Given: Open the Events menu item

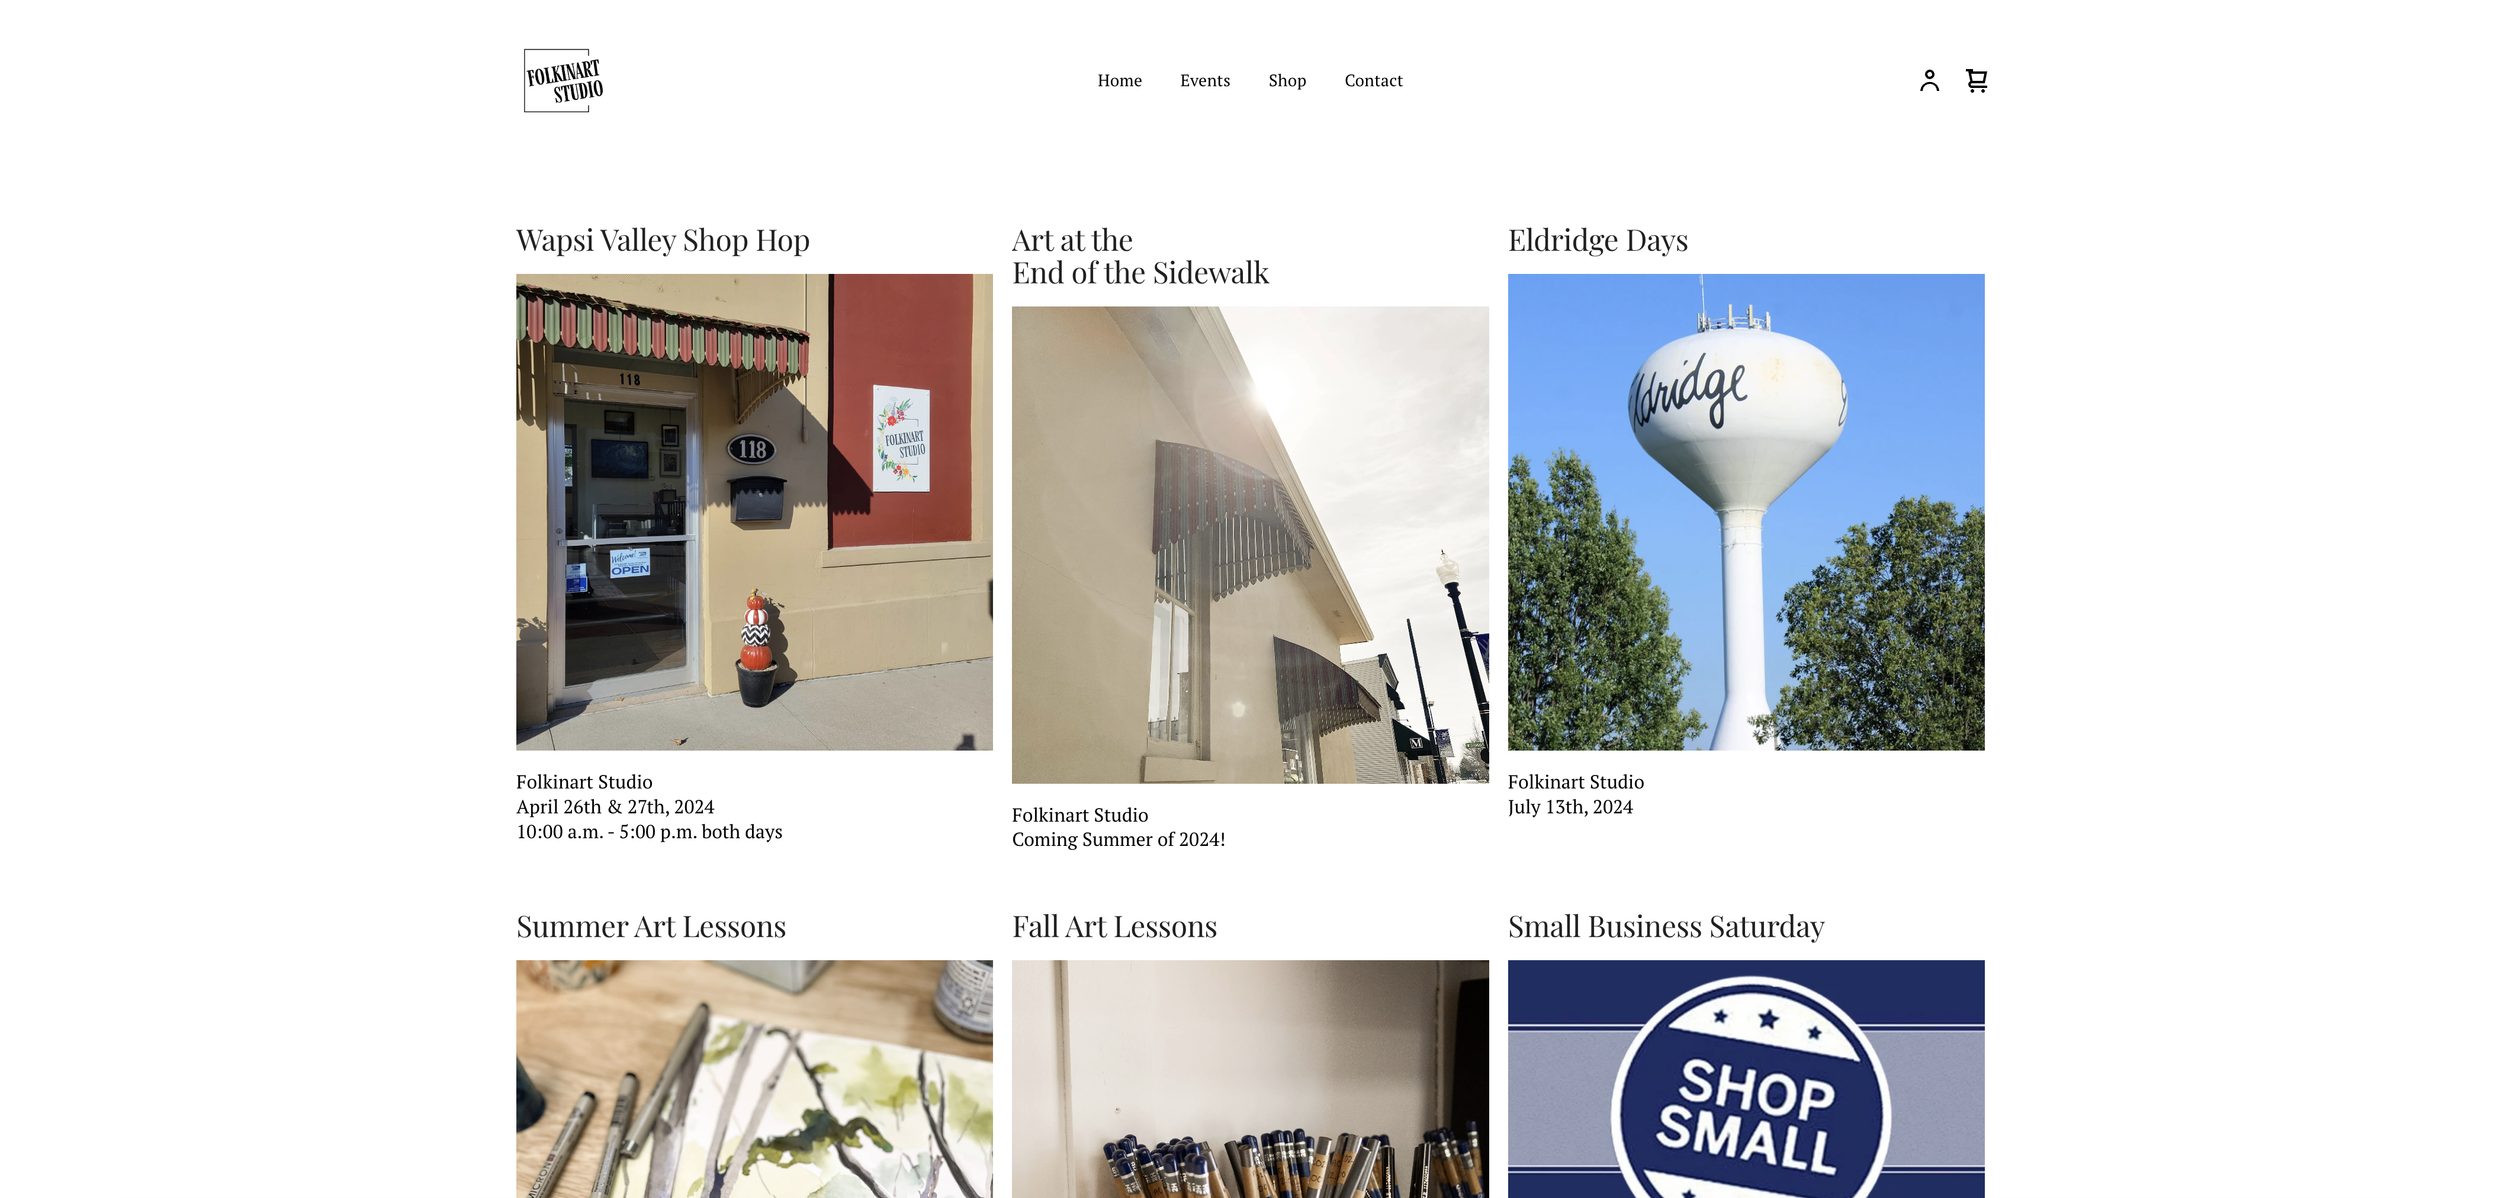Looking at the screenshot, I should point(1205,80).
